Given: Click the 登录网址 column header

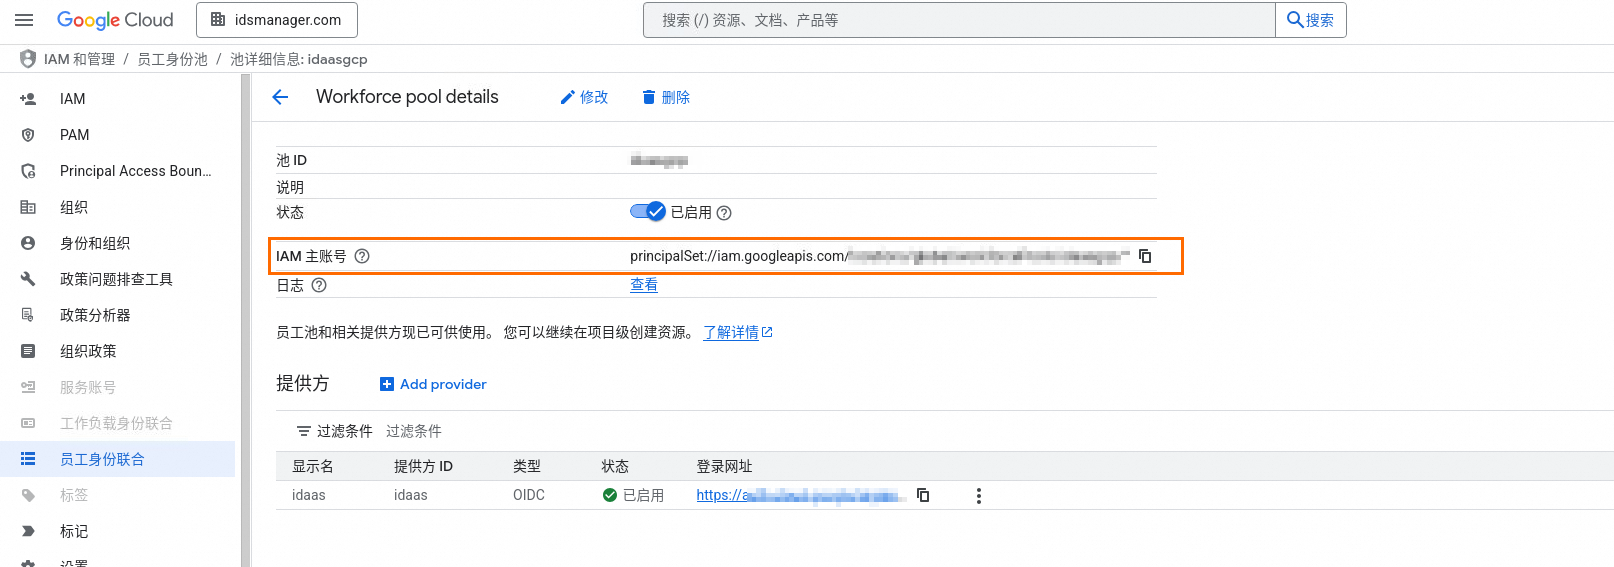Looking at the screenshot, I should click(724, 467).
